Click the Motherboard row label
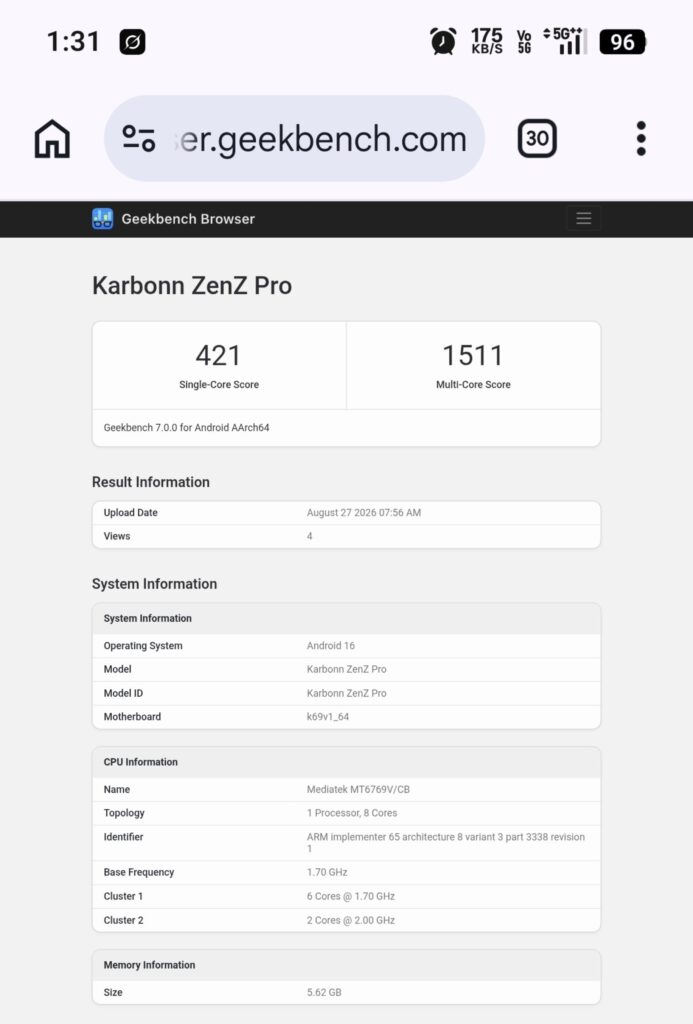Image resolution: width=693 pixels, height=1024 pixels. 132,717
